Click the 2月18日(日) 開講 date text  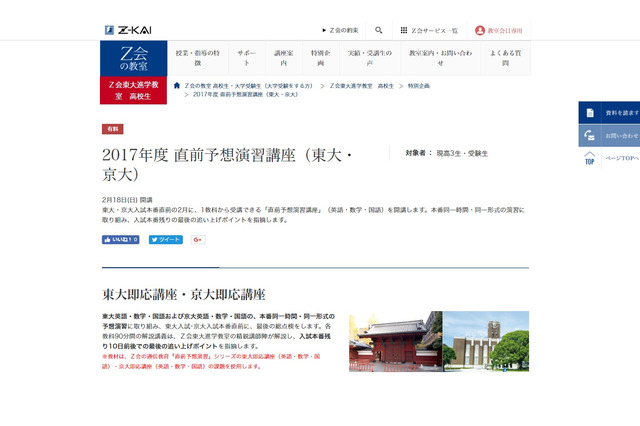pyautogui.click(x=127, y=200)
